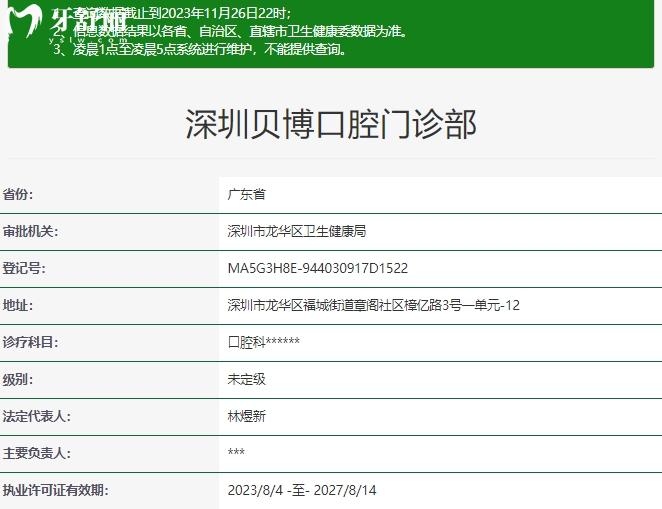Select the 法定代表人 label
The height and width of the screenshot is (509, 662).
(x=37, y=416)
